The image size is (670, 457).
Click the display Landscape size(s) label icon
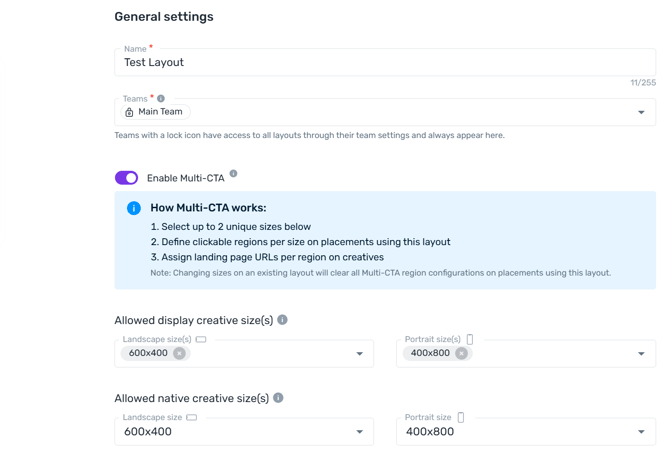201,340
